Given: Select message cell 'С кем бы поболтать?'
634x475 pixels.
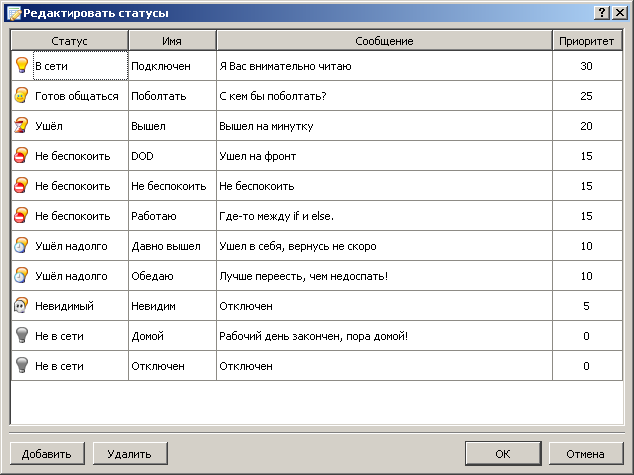Looking at the screenshot, I should 384,96.
